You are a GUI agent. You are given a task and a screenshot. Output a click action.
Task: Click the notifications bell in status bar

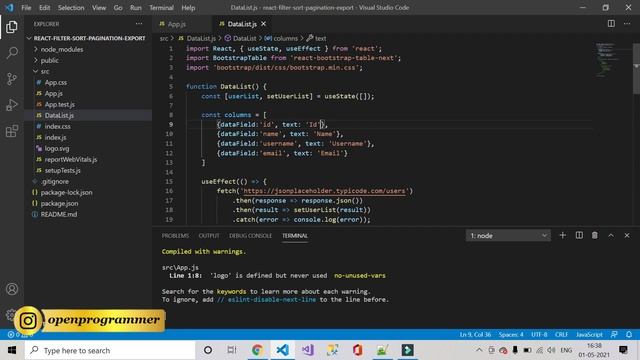point(629,334)
